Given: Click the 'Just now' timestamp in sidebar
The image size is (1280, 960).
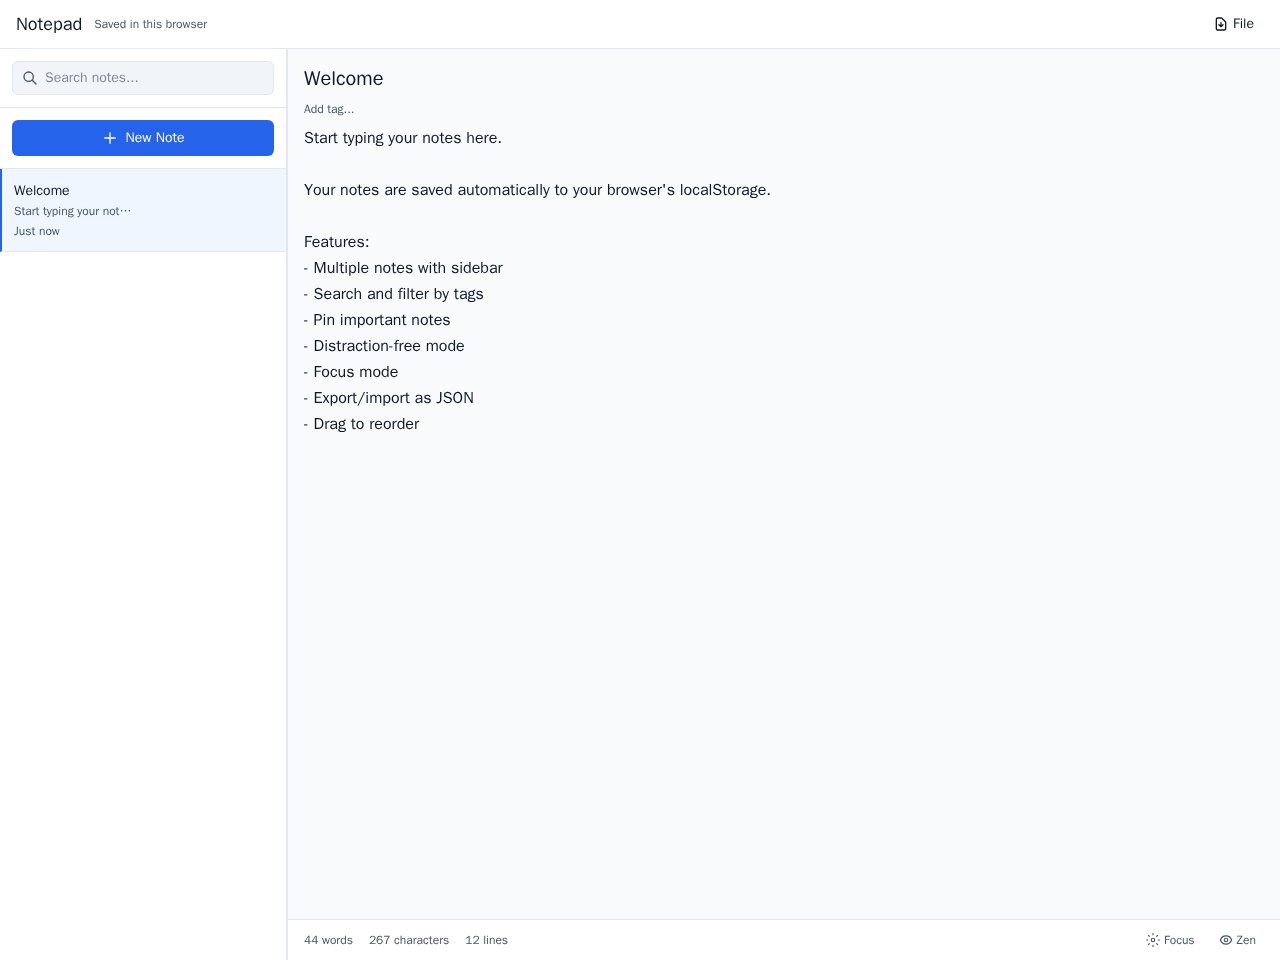Looking at the screenshot, I should (x=37, y=231).
